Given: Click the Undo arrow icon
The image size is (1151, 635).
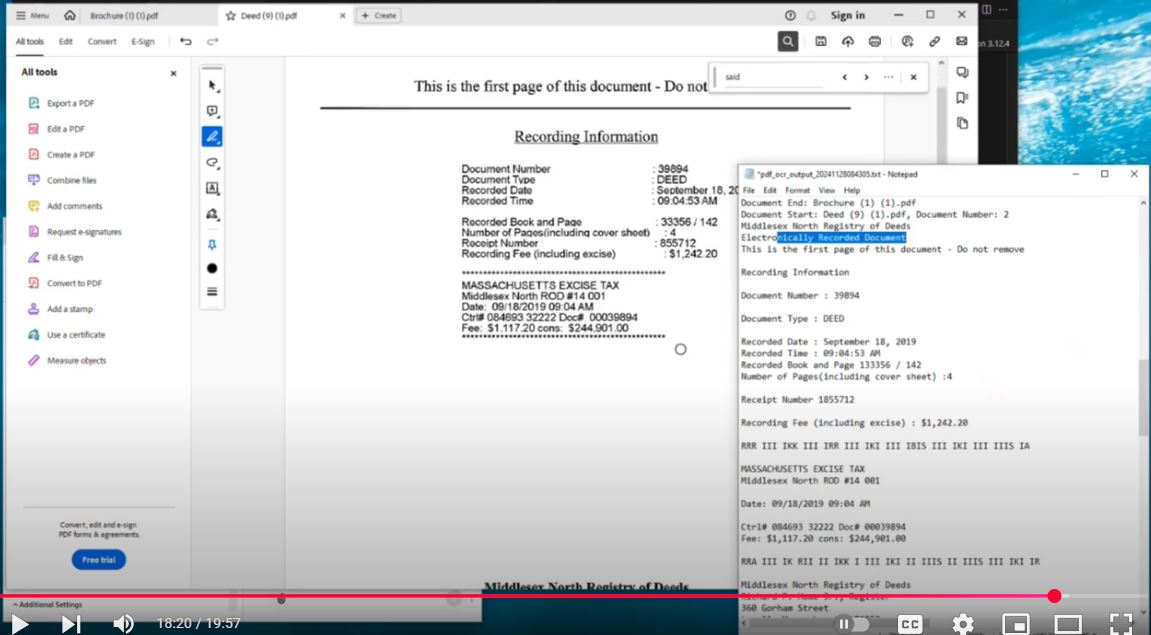Looking at the screenshot, I should 186,42.
